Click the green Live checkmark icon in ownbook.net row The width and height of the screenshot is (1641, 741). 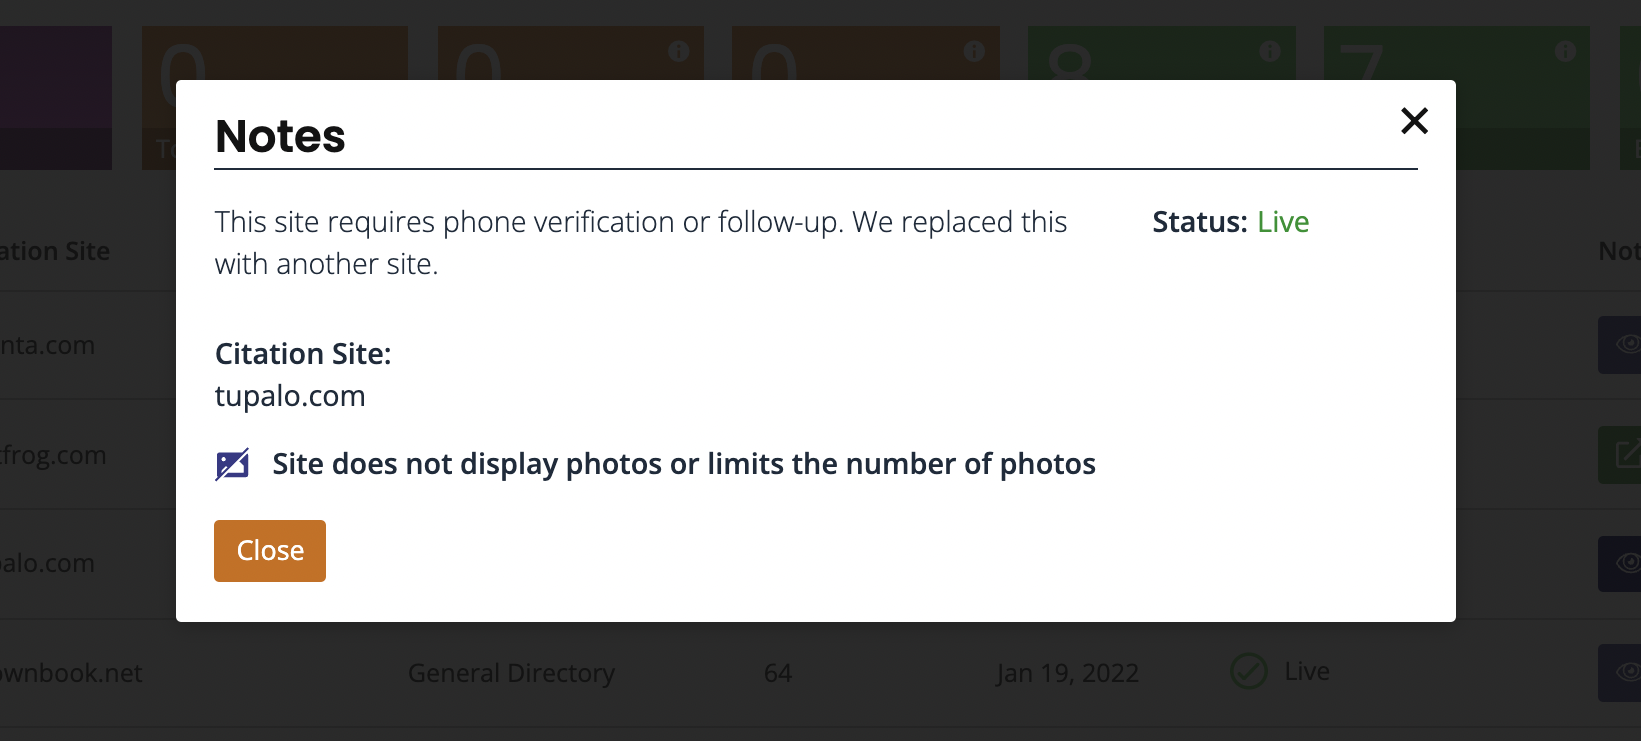pos(1249,671)
